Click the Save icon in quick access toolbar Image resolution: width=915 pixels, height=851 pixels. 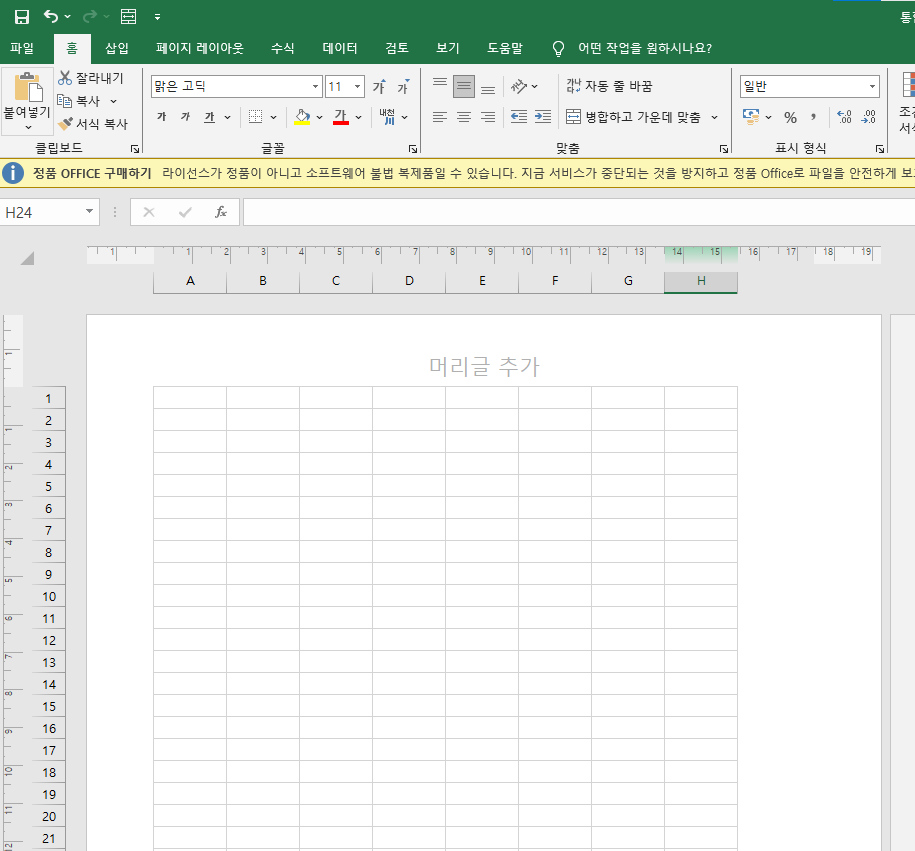[x=22, y=16]
